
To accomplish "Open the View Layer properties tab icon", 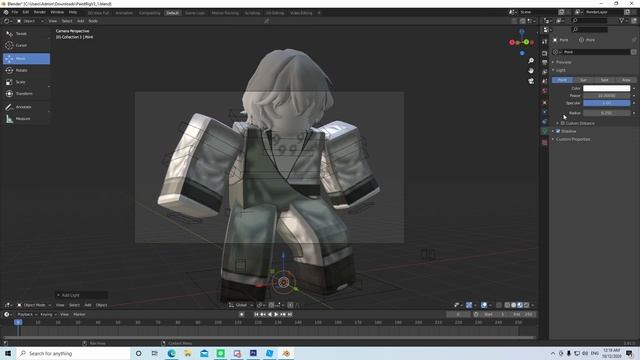I will pos(544,72).
